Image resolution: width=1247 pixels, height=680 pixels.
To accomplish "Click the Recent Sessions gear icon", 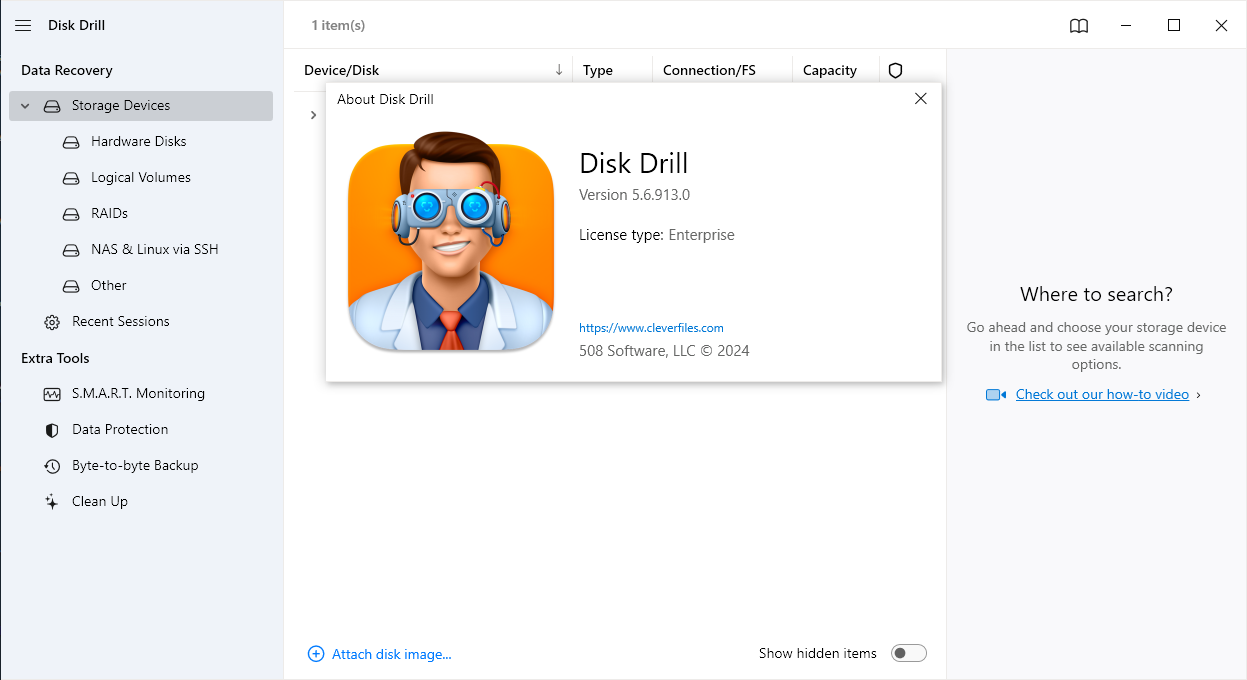I will (x=52, y=322).
